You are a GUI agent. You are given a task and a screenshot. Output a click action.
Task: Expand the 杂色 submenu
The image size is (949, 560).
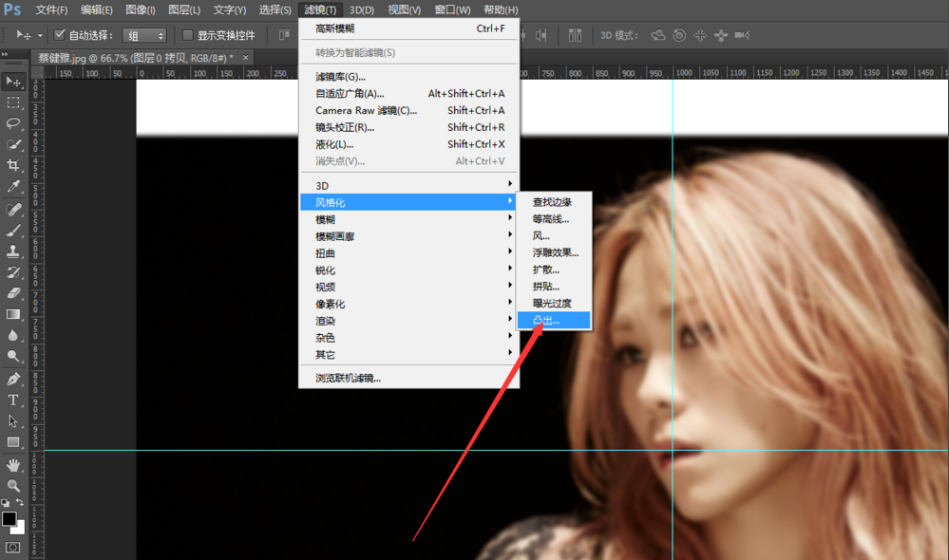click(x=409, y=338)
